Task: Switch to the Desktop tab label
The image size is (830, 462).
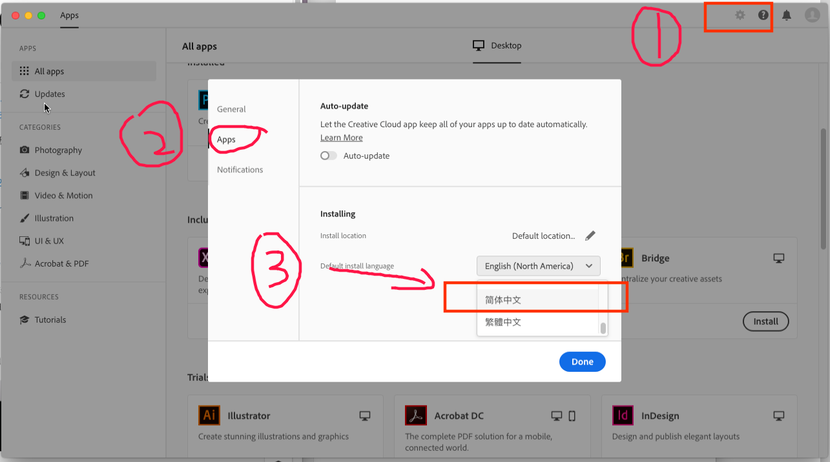Action: click(x=506, y=46)
